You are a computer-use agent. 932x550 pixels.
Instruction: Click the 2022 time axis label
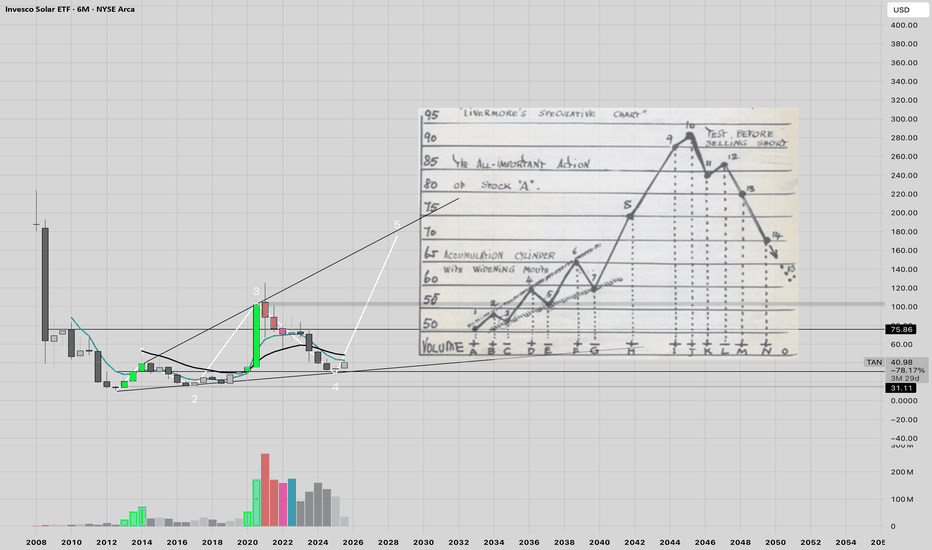pos(282,542)
